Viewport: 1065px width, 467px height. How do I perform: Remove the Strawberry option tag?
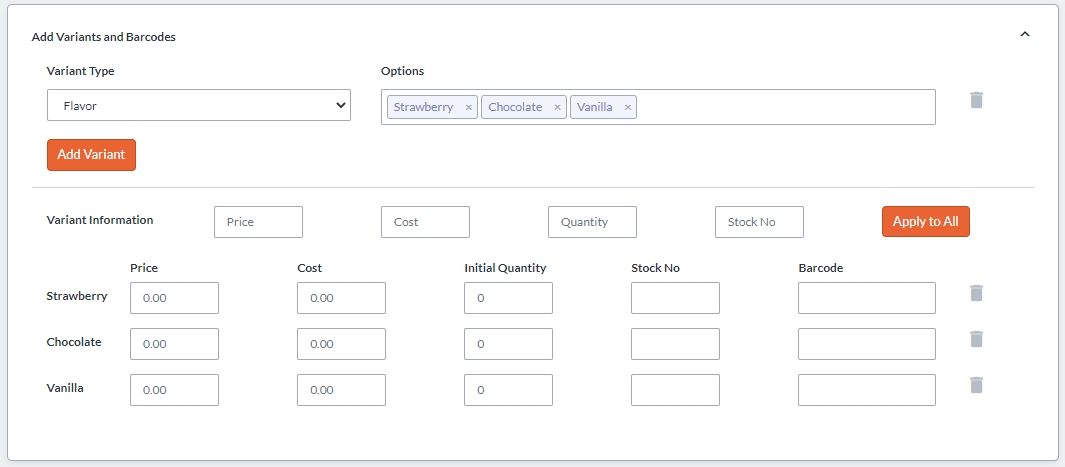click(x=469, y=108)
